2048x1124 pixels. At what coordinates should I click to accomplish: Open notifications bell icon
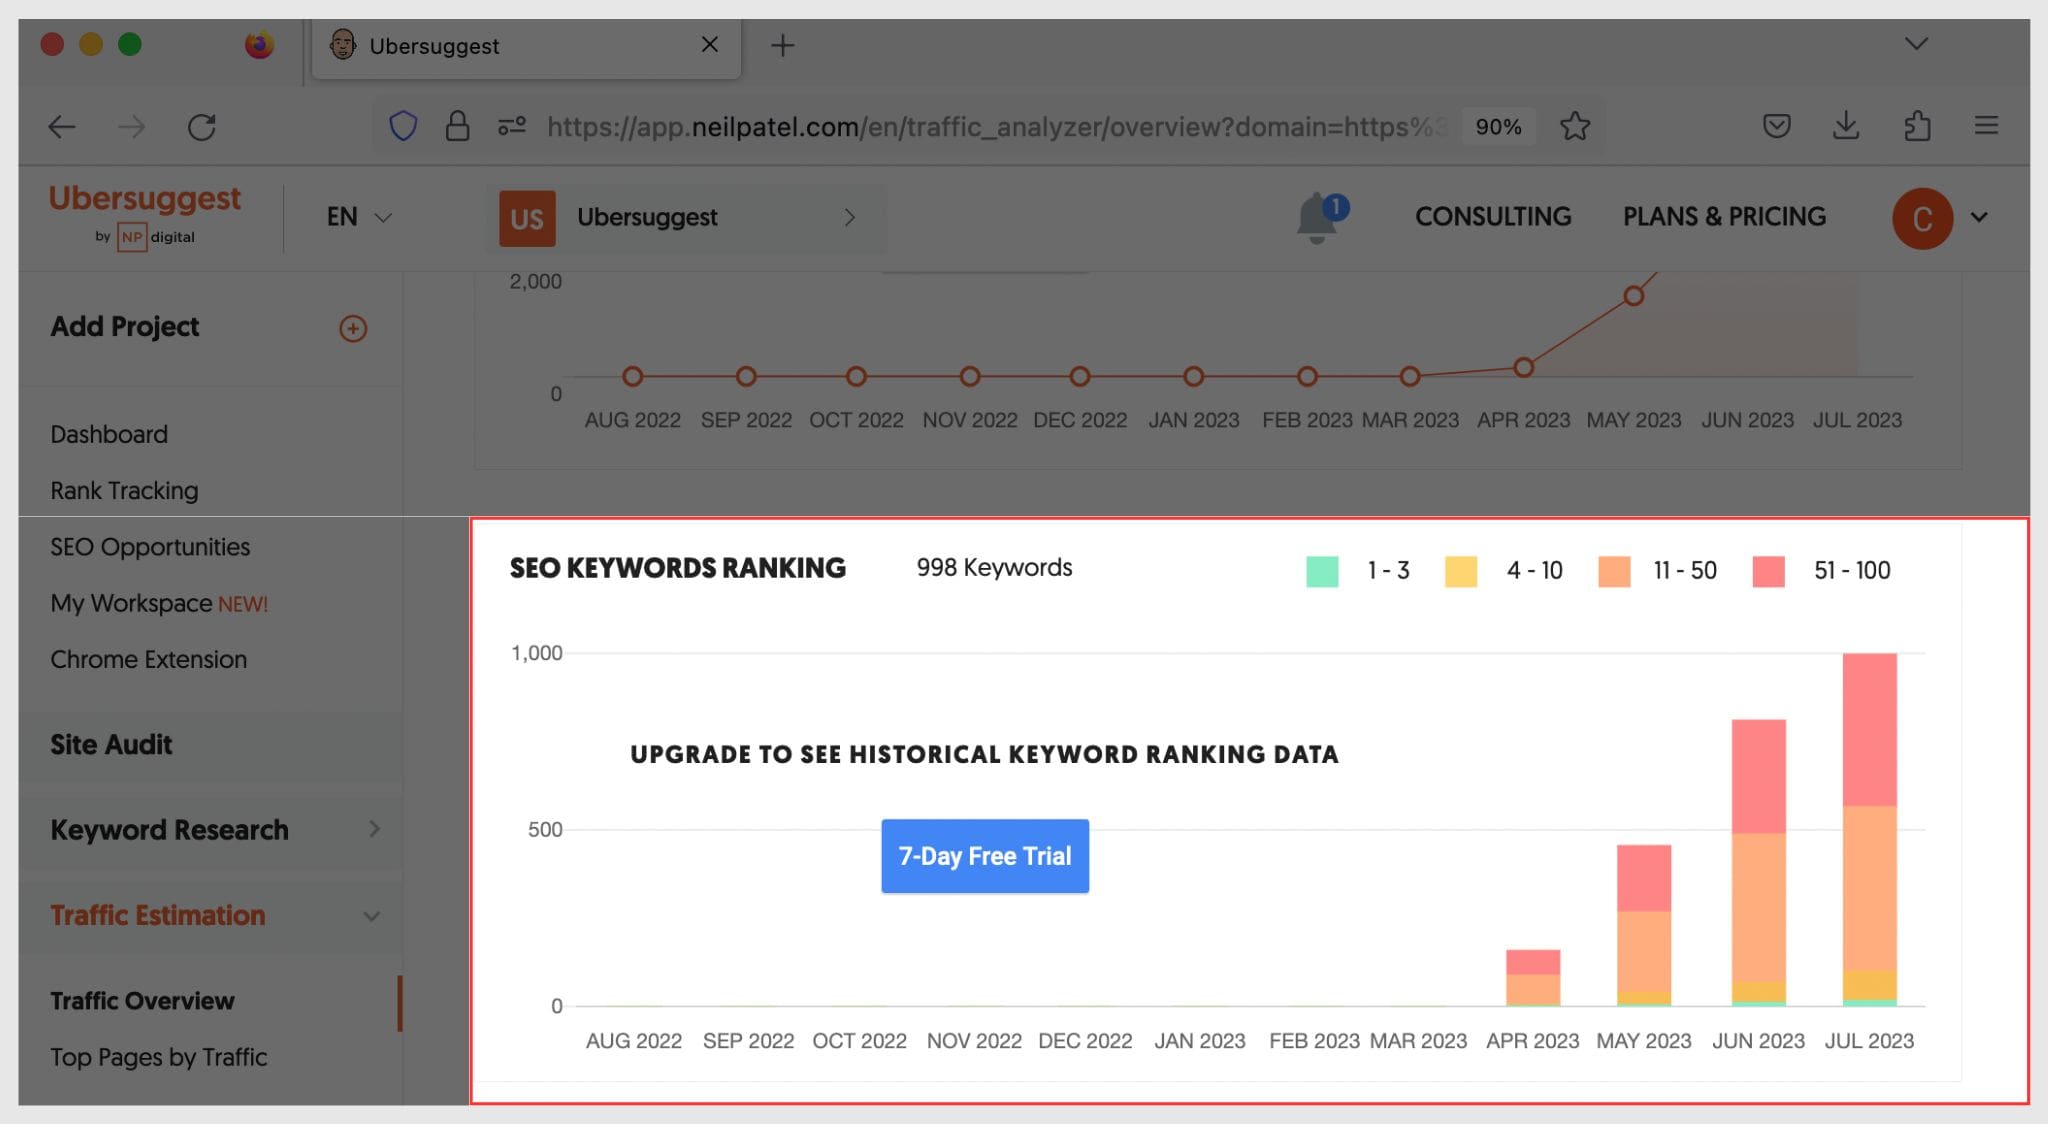point(1320,217)
